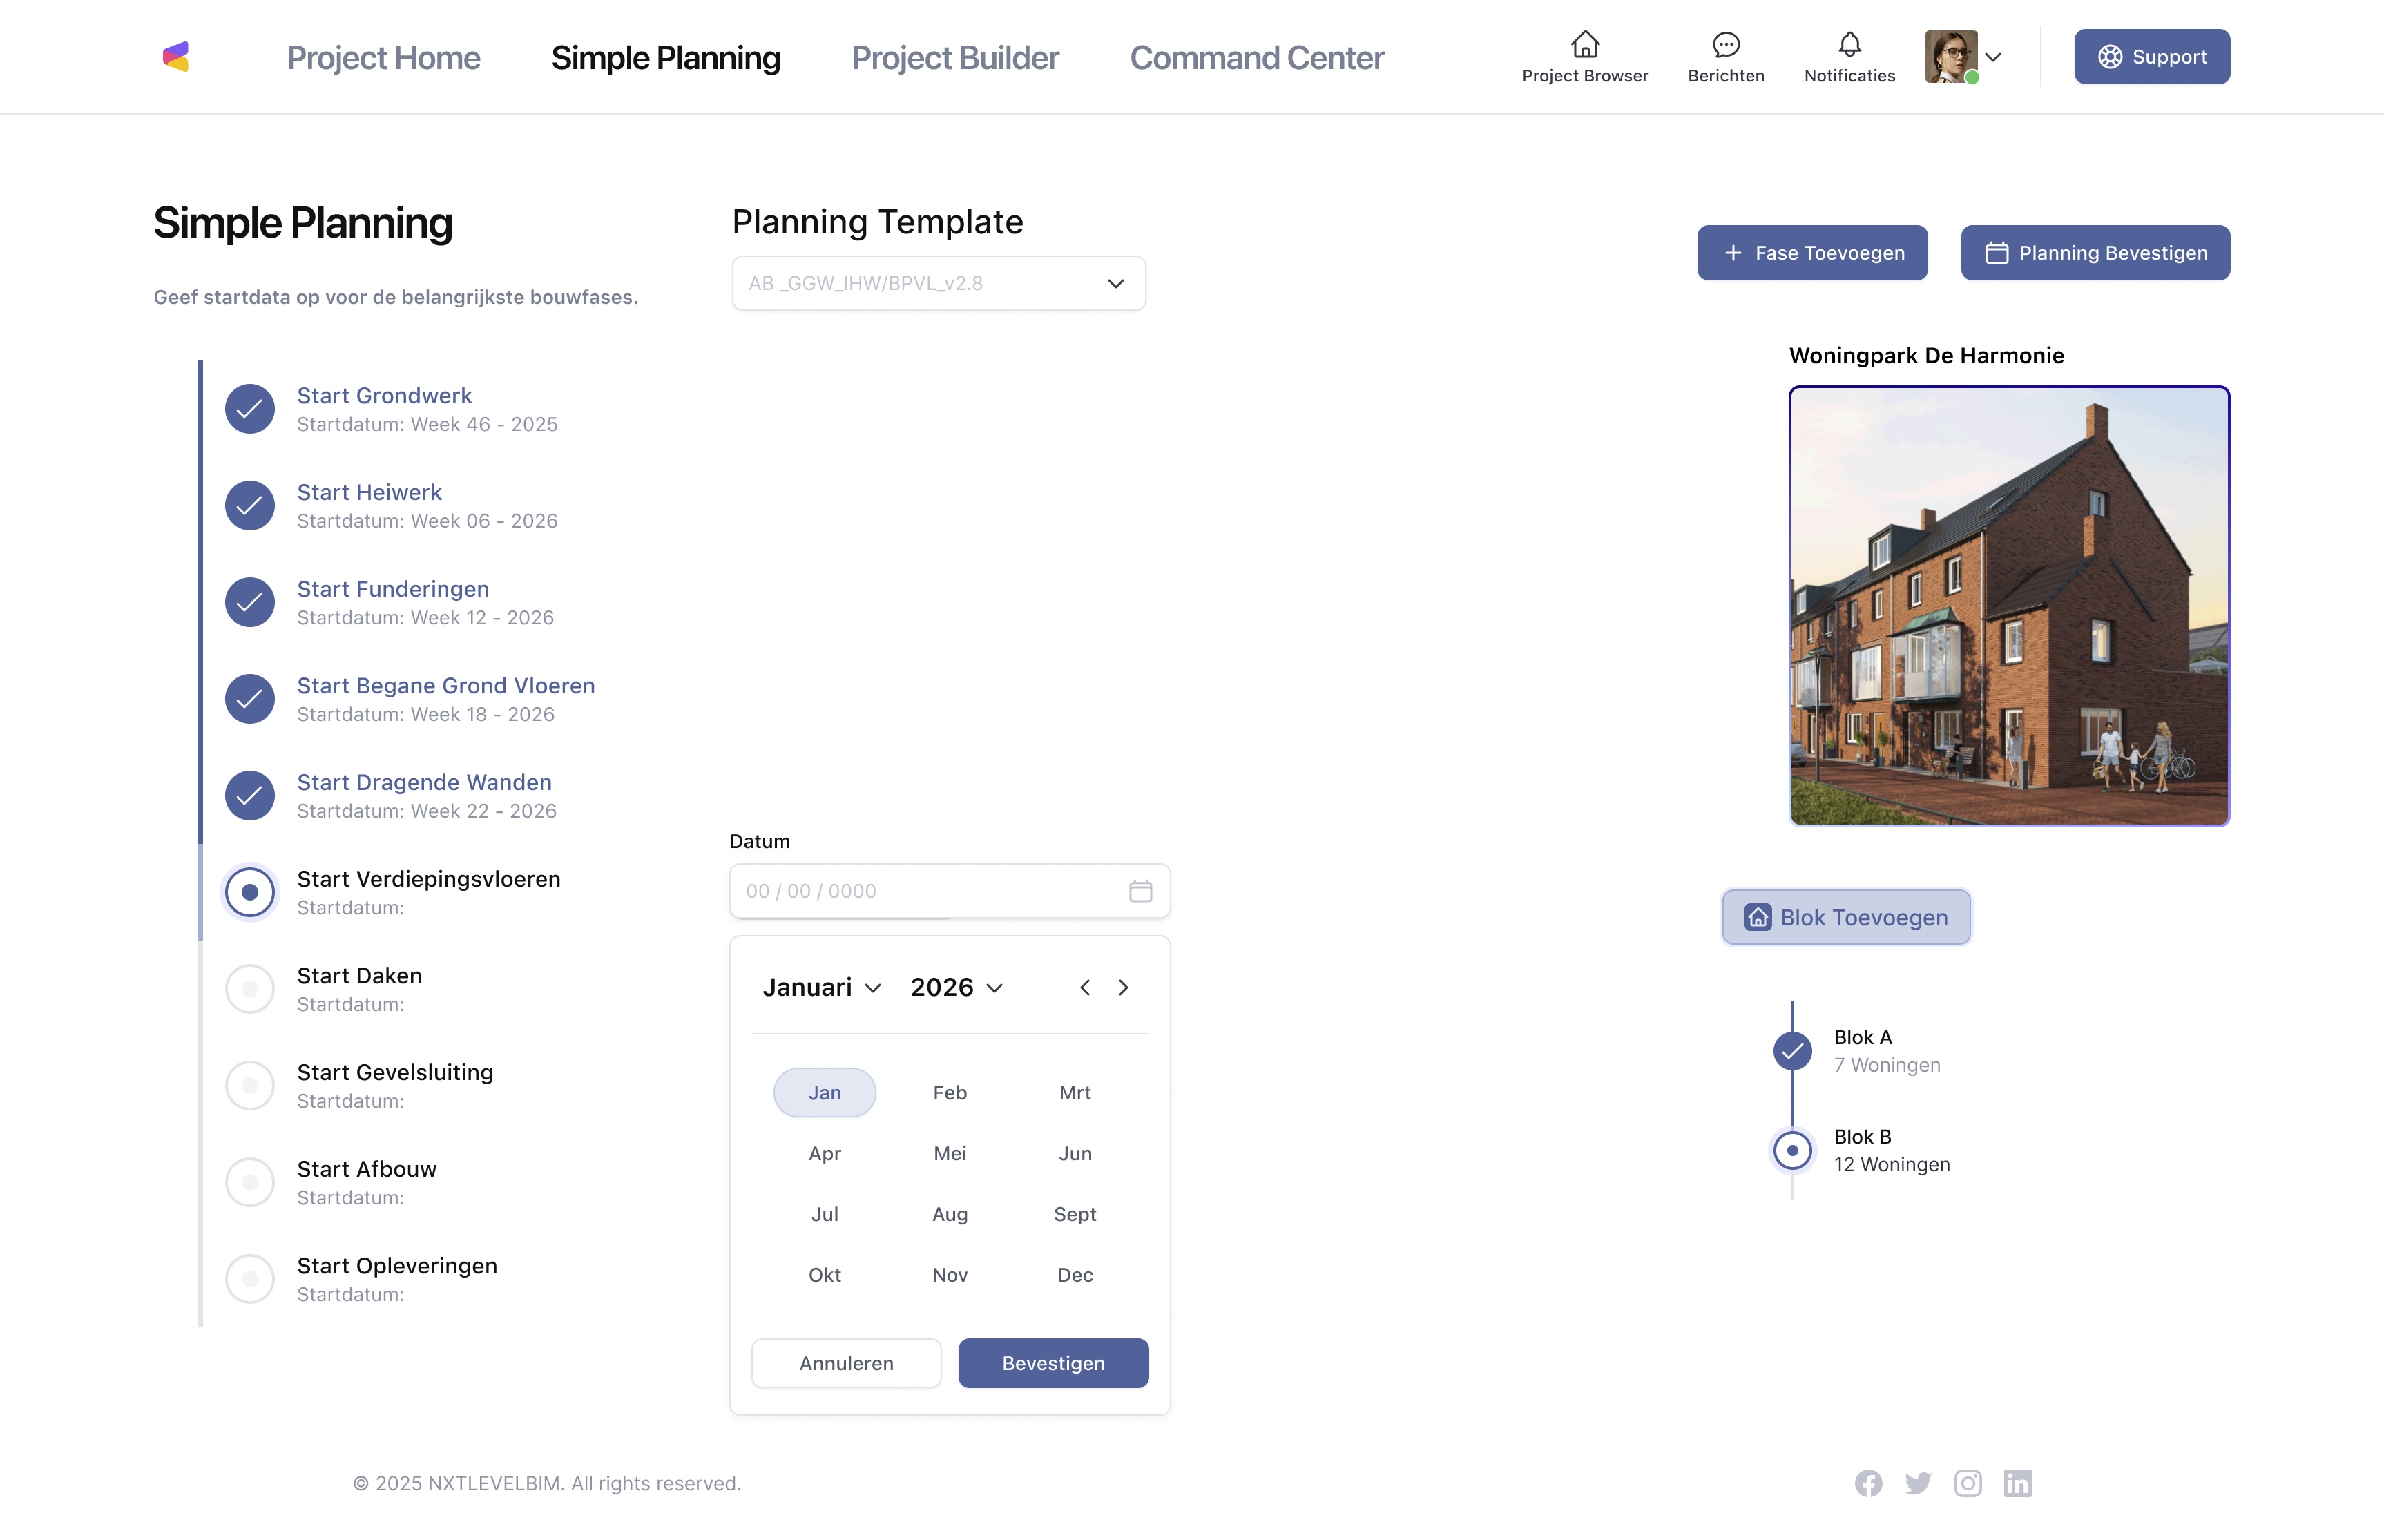Open the Facebook footer icon
Viewport: 2384px width, 1540px height.
(x=1868, y=1483)
